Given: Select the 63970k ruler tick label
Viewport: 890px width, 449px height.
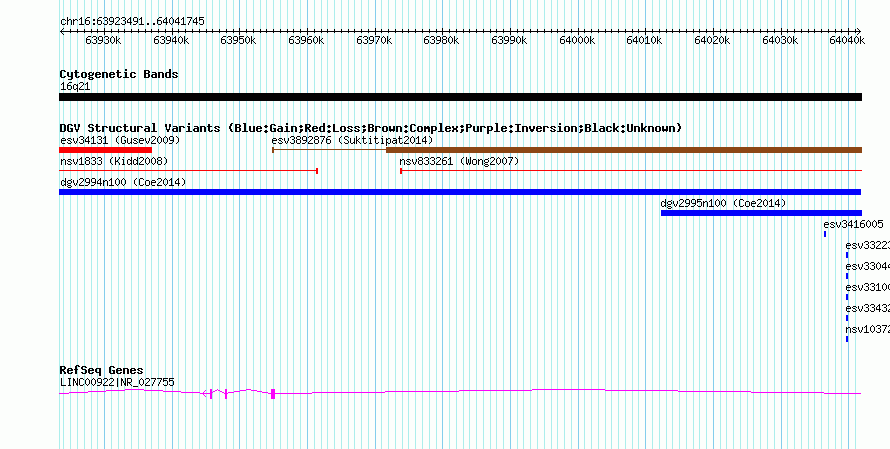Looking at the screenshot, I should [374, 40].
